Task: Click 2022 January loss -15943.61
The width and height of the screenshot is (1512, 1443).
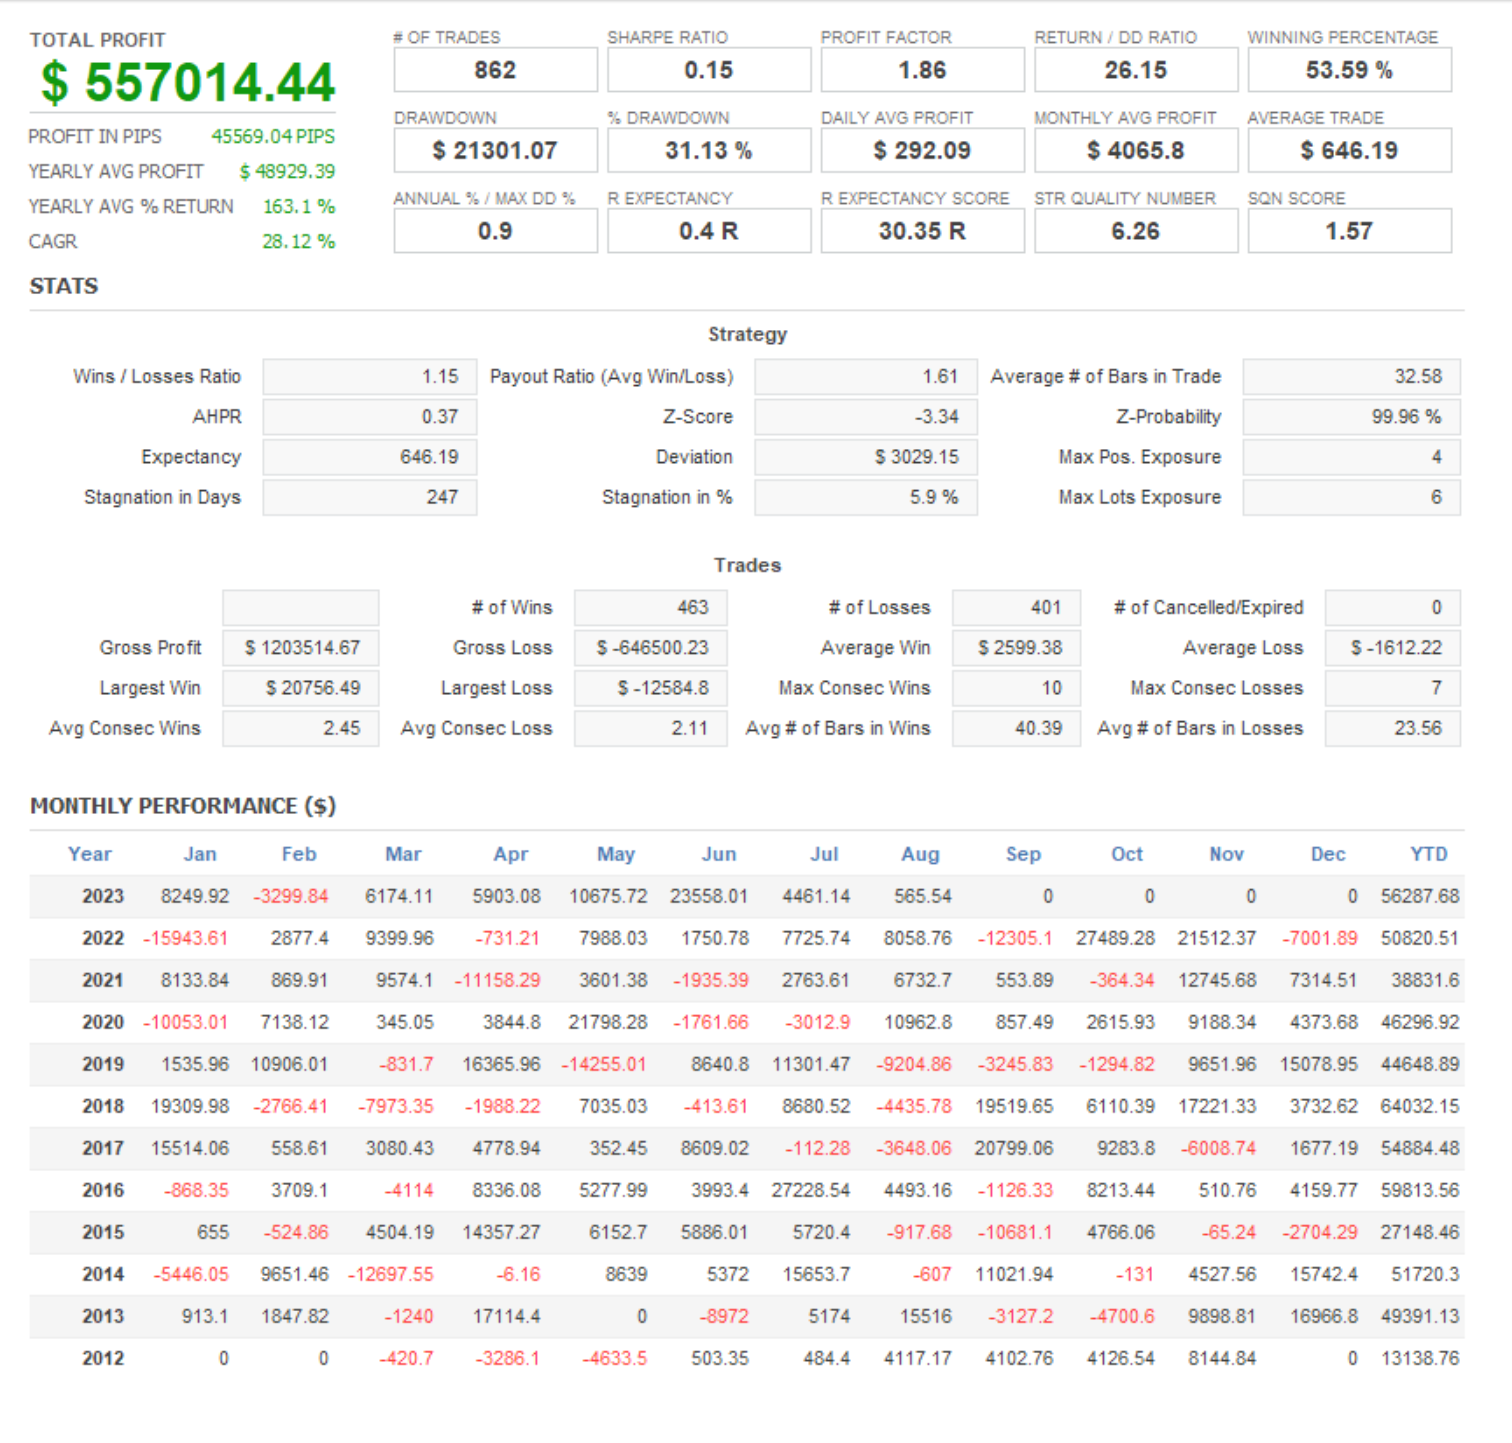Action: (x=186, y=938)
